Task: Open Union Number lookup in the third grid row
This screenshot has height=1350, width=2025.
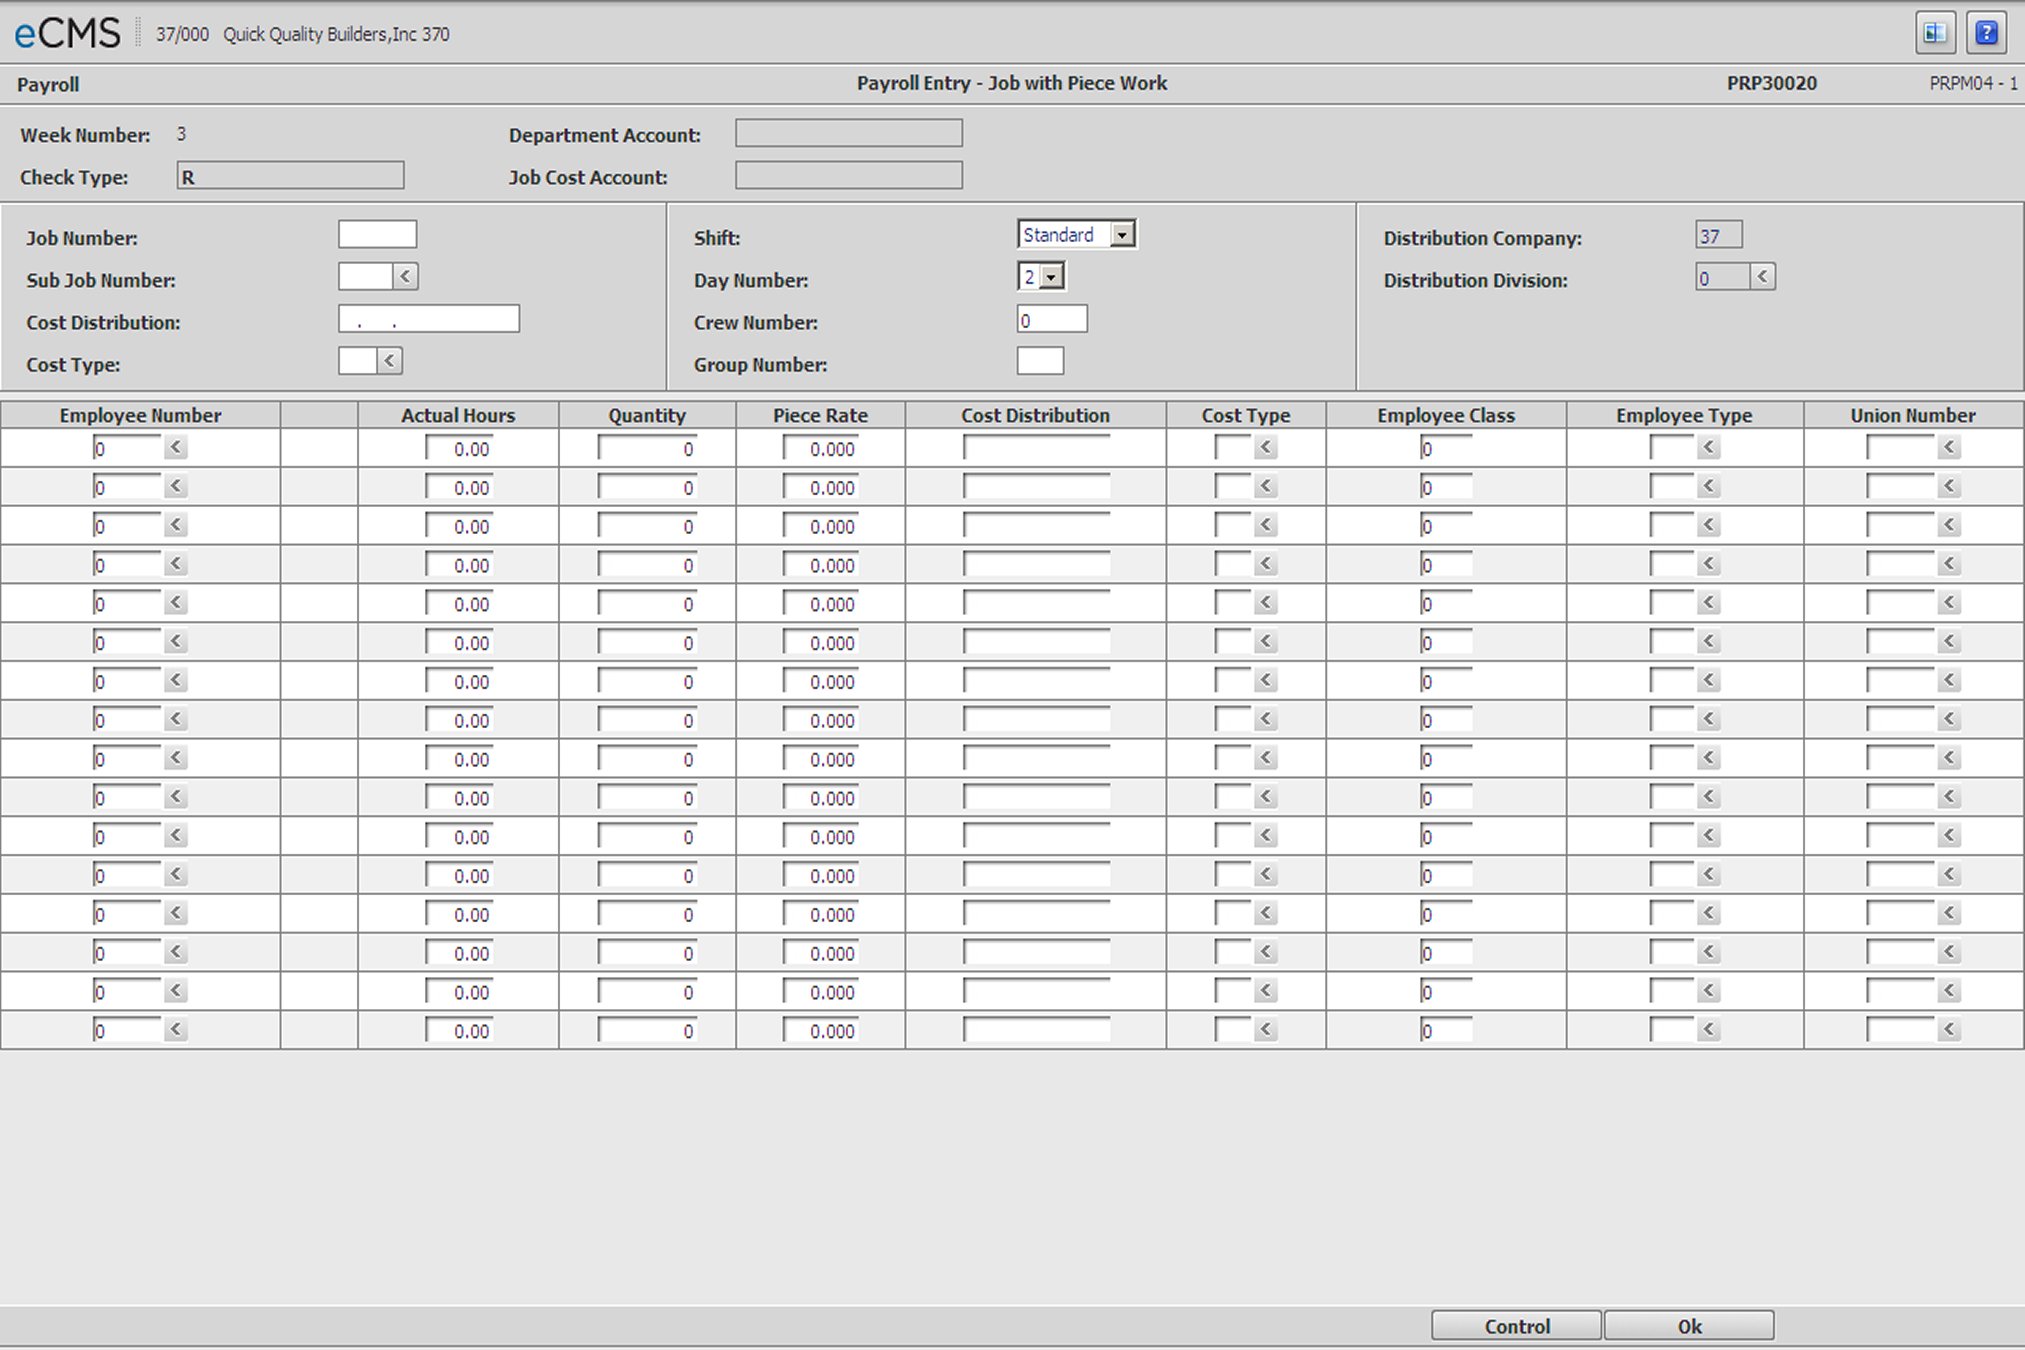Action: [x=1949, y=526]
